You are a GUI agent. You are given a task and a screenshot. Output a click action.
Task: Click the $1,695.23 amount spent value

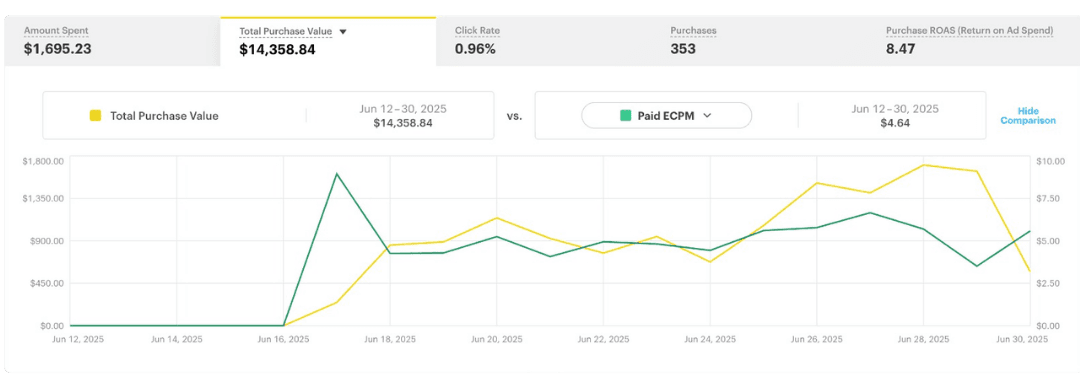coord(58,49)
